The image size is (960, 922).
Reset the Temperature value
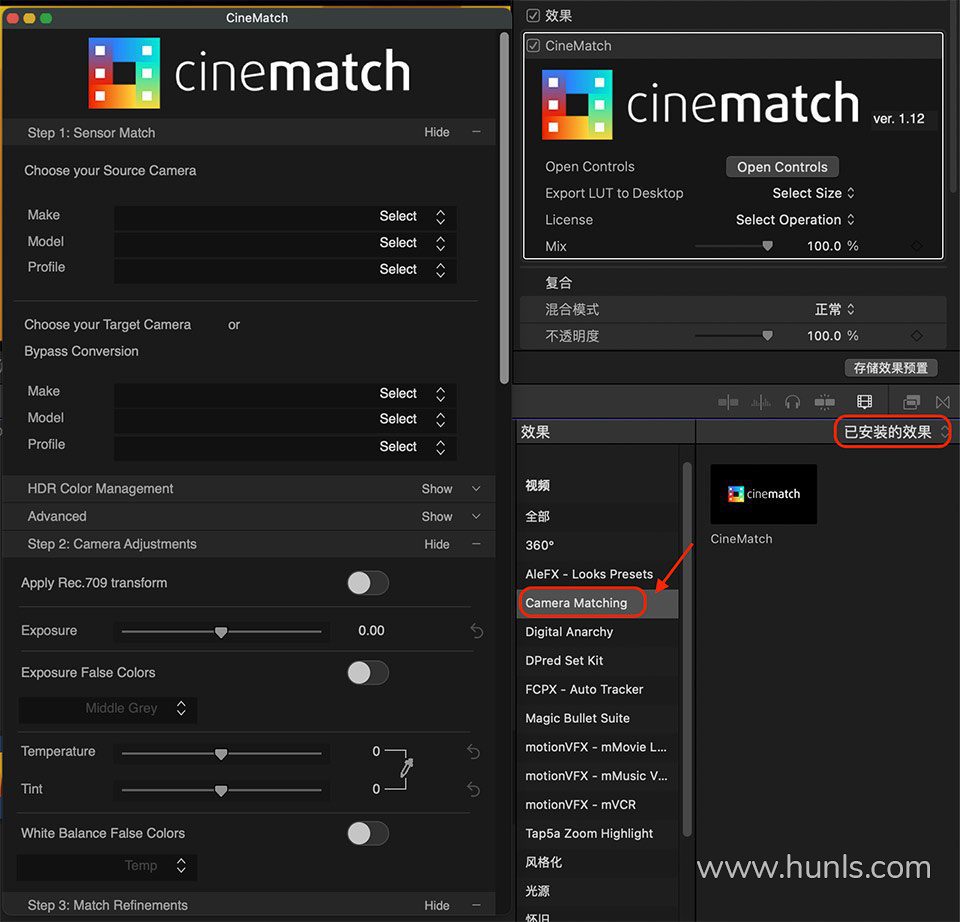tap(473, 751)
